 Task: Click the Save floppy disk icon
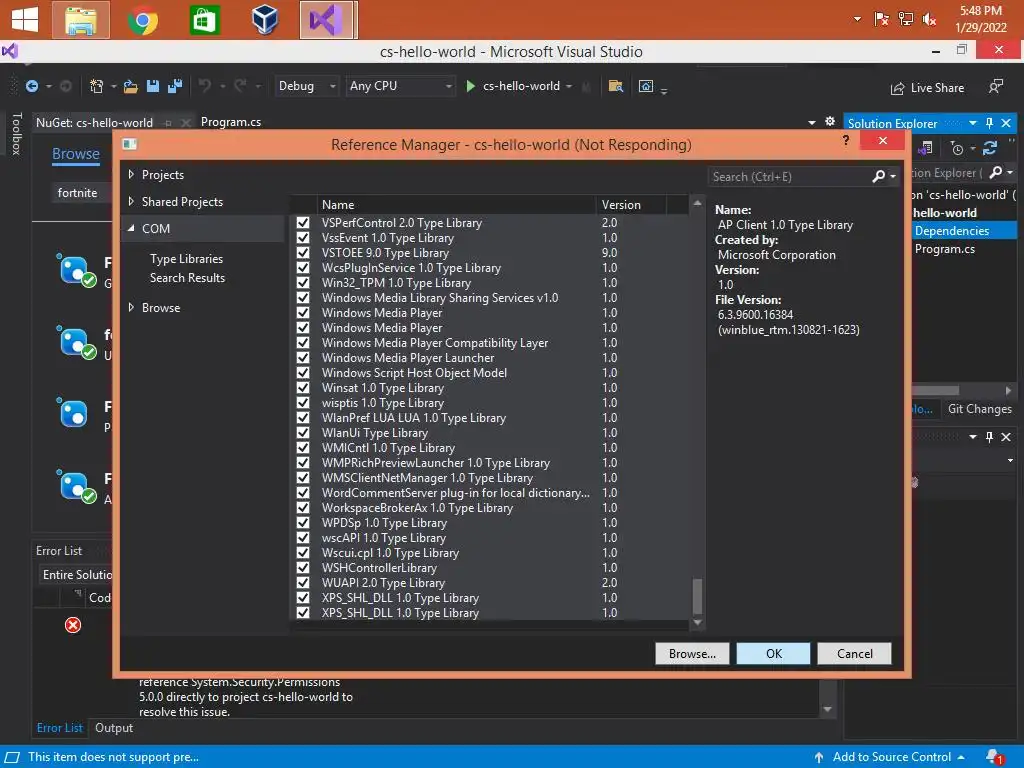point(153,86)
